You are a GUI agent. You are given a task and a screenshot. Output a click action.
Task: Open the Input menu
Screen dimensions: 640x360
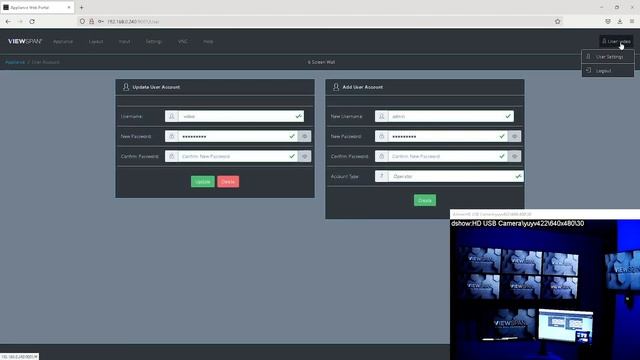124,42
